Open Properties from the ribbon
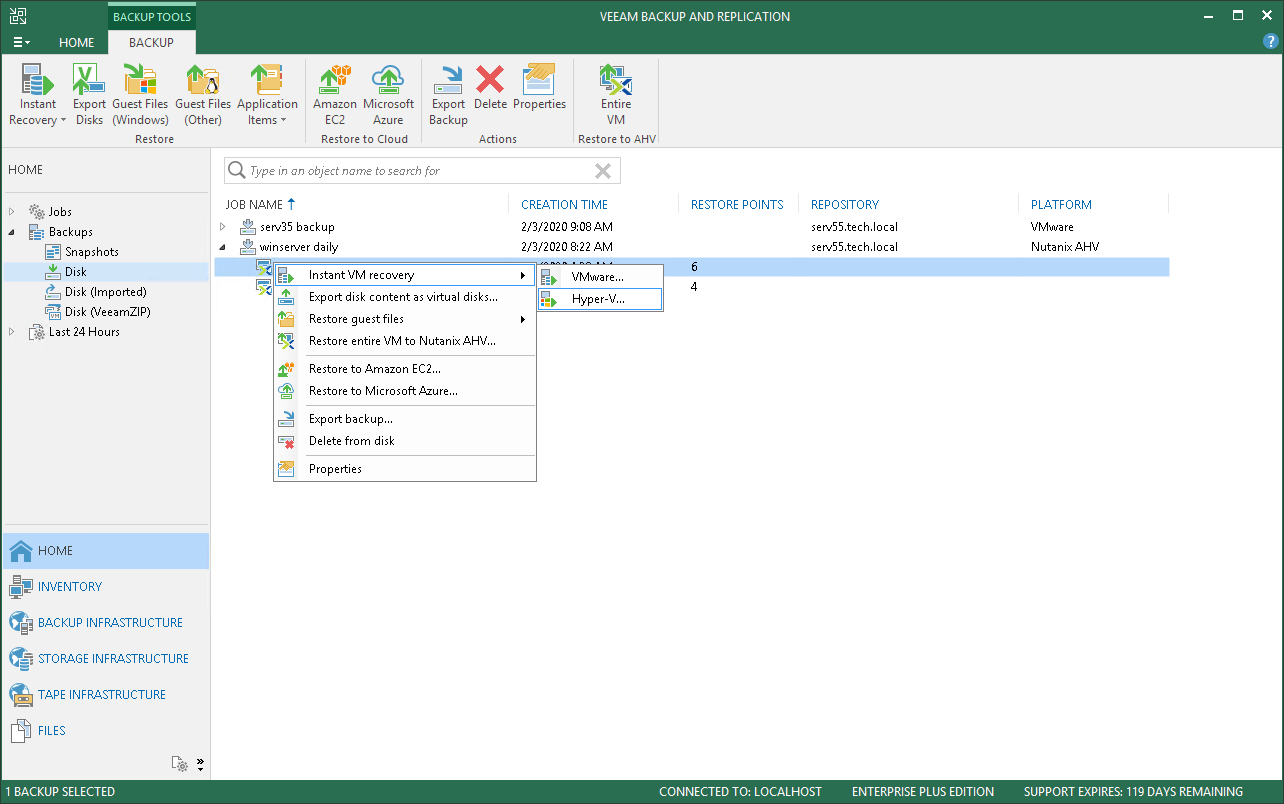The image size is (1284, 804). tap(539, 88)
